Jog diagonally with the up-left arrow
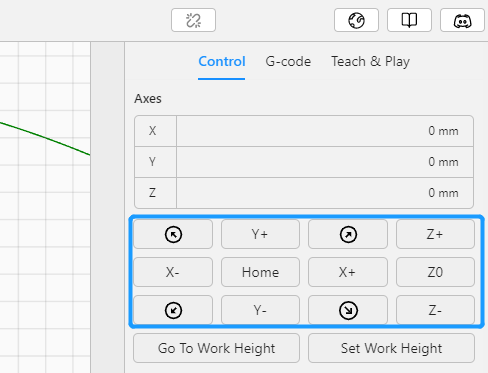Viewport: 488px width, 373px height. [173, 234]
